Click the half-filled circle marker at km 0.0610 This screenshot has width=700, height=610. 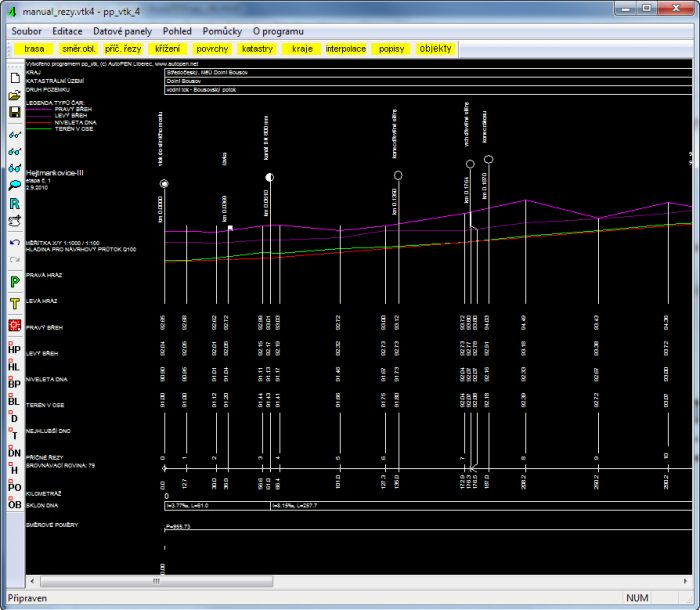pos(270,177)
